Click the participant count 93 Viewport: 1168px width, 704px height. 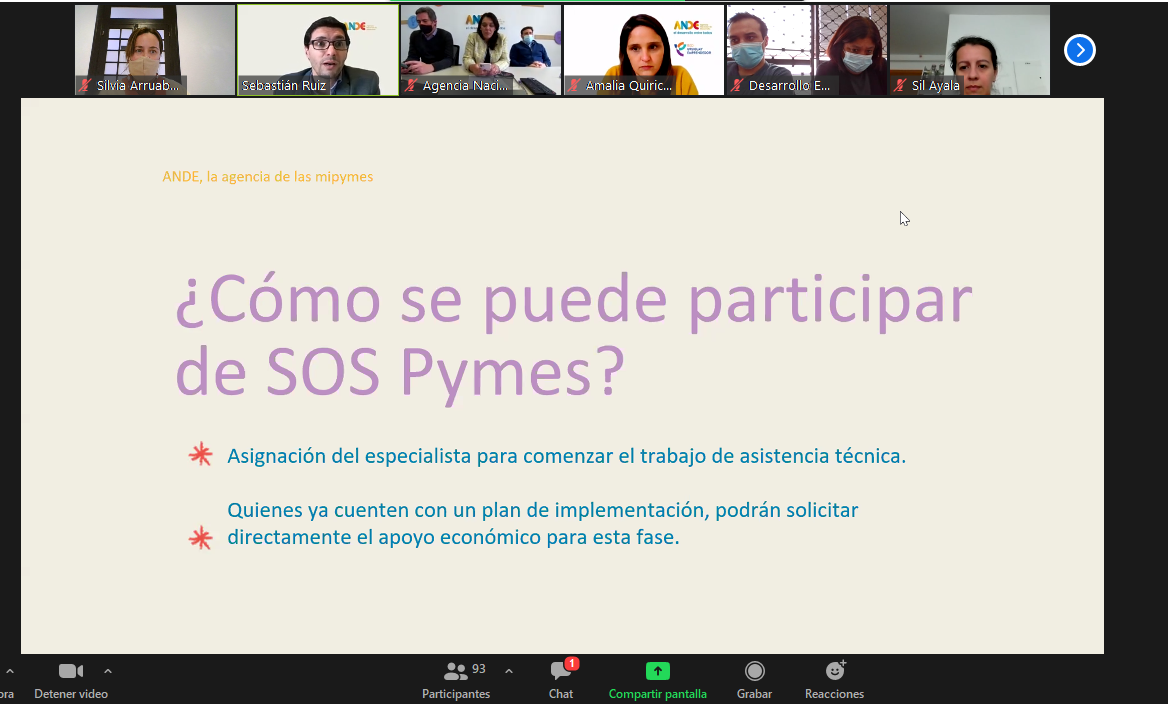pos(479,669)
